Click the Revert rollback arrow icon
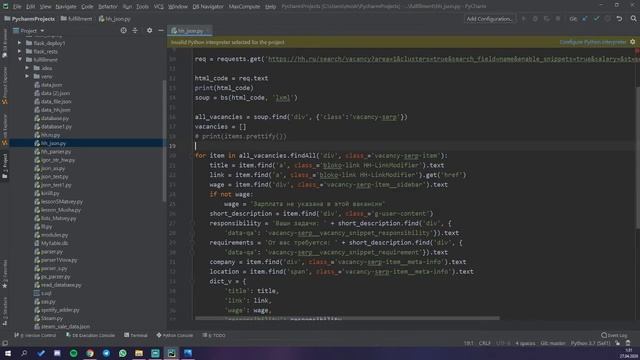The image size is (640, 360). [x=619, y=19]
